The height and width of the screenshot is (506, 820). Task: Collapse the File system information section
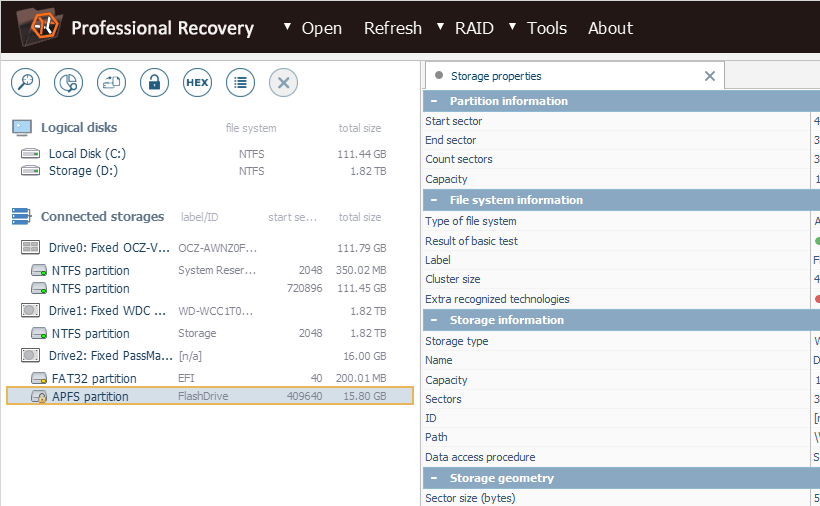[434, 200]
